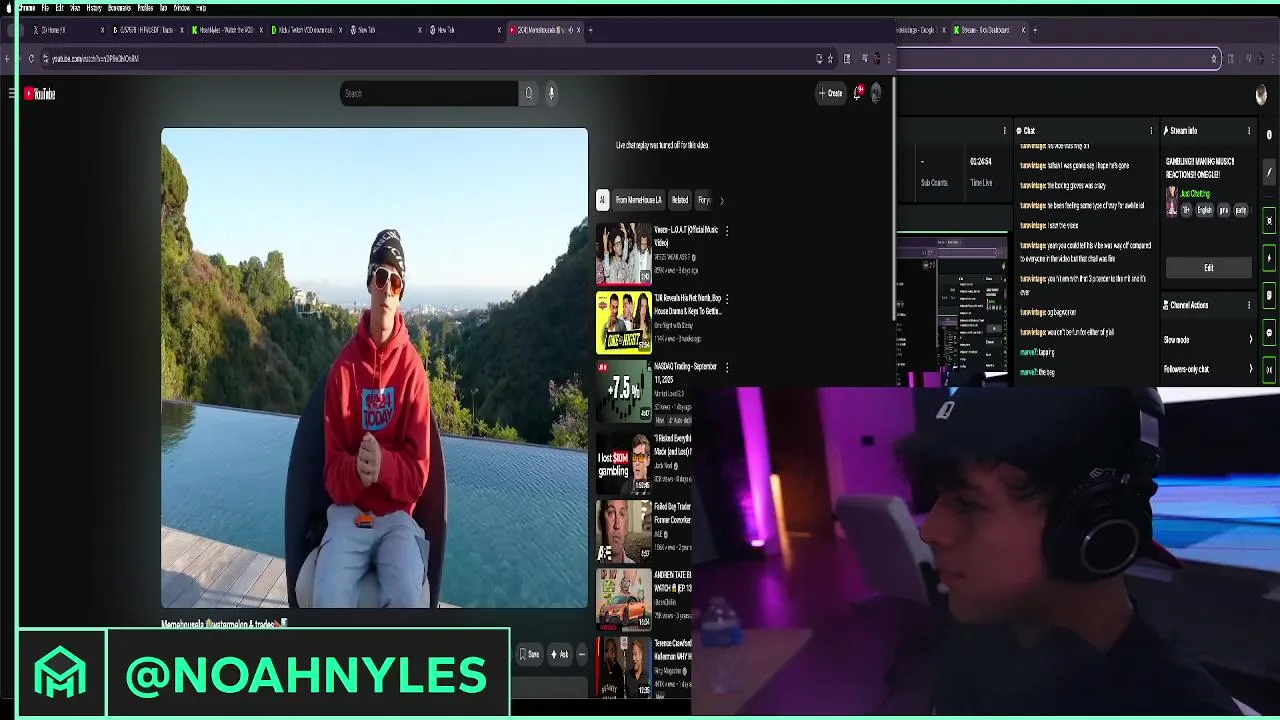
Task: Open options for the NASDAQ Trading video
Action: tap(726, 367)
